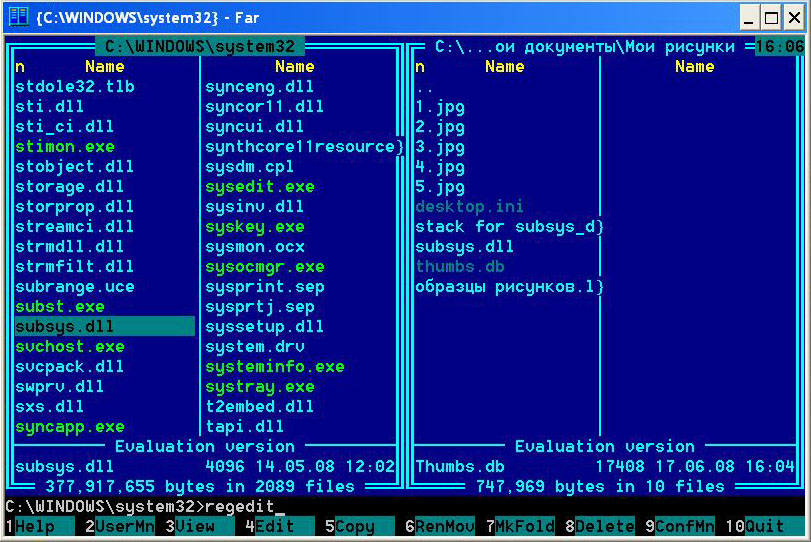Select subst.exe executable
The width and height of the screenshot is (811, 542).
pos(60,307)
